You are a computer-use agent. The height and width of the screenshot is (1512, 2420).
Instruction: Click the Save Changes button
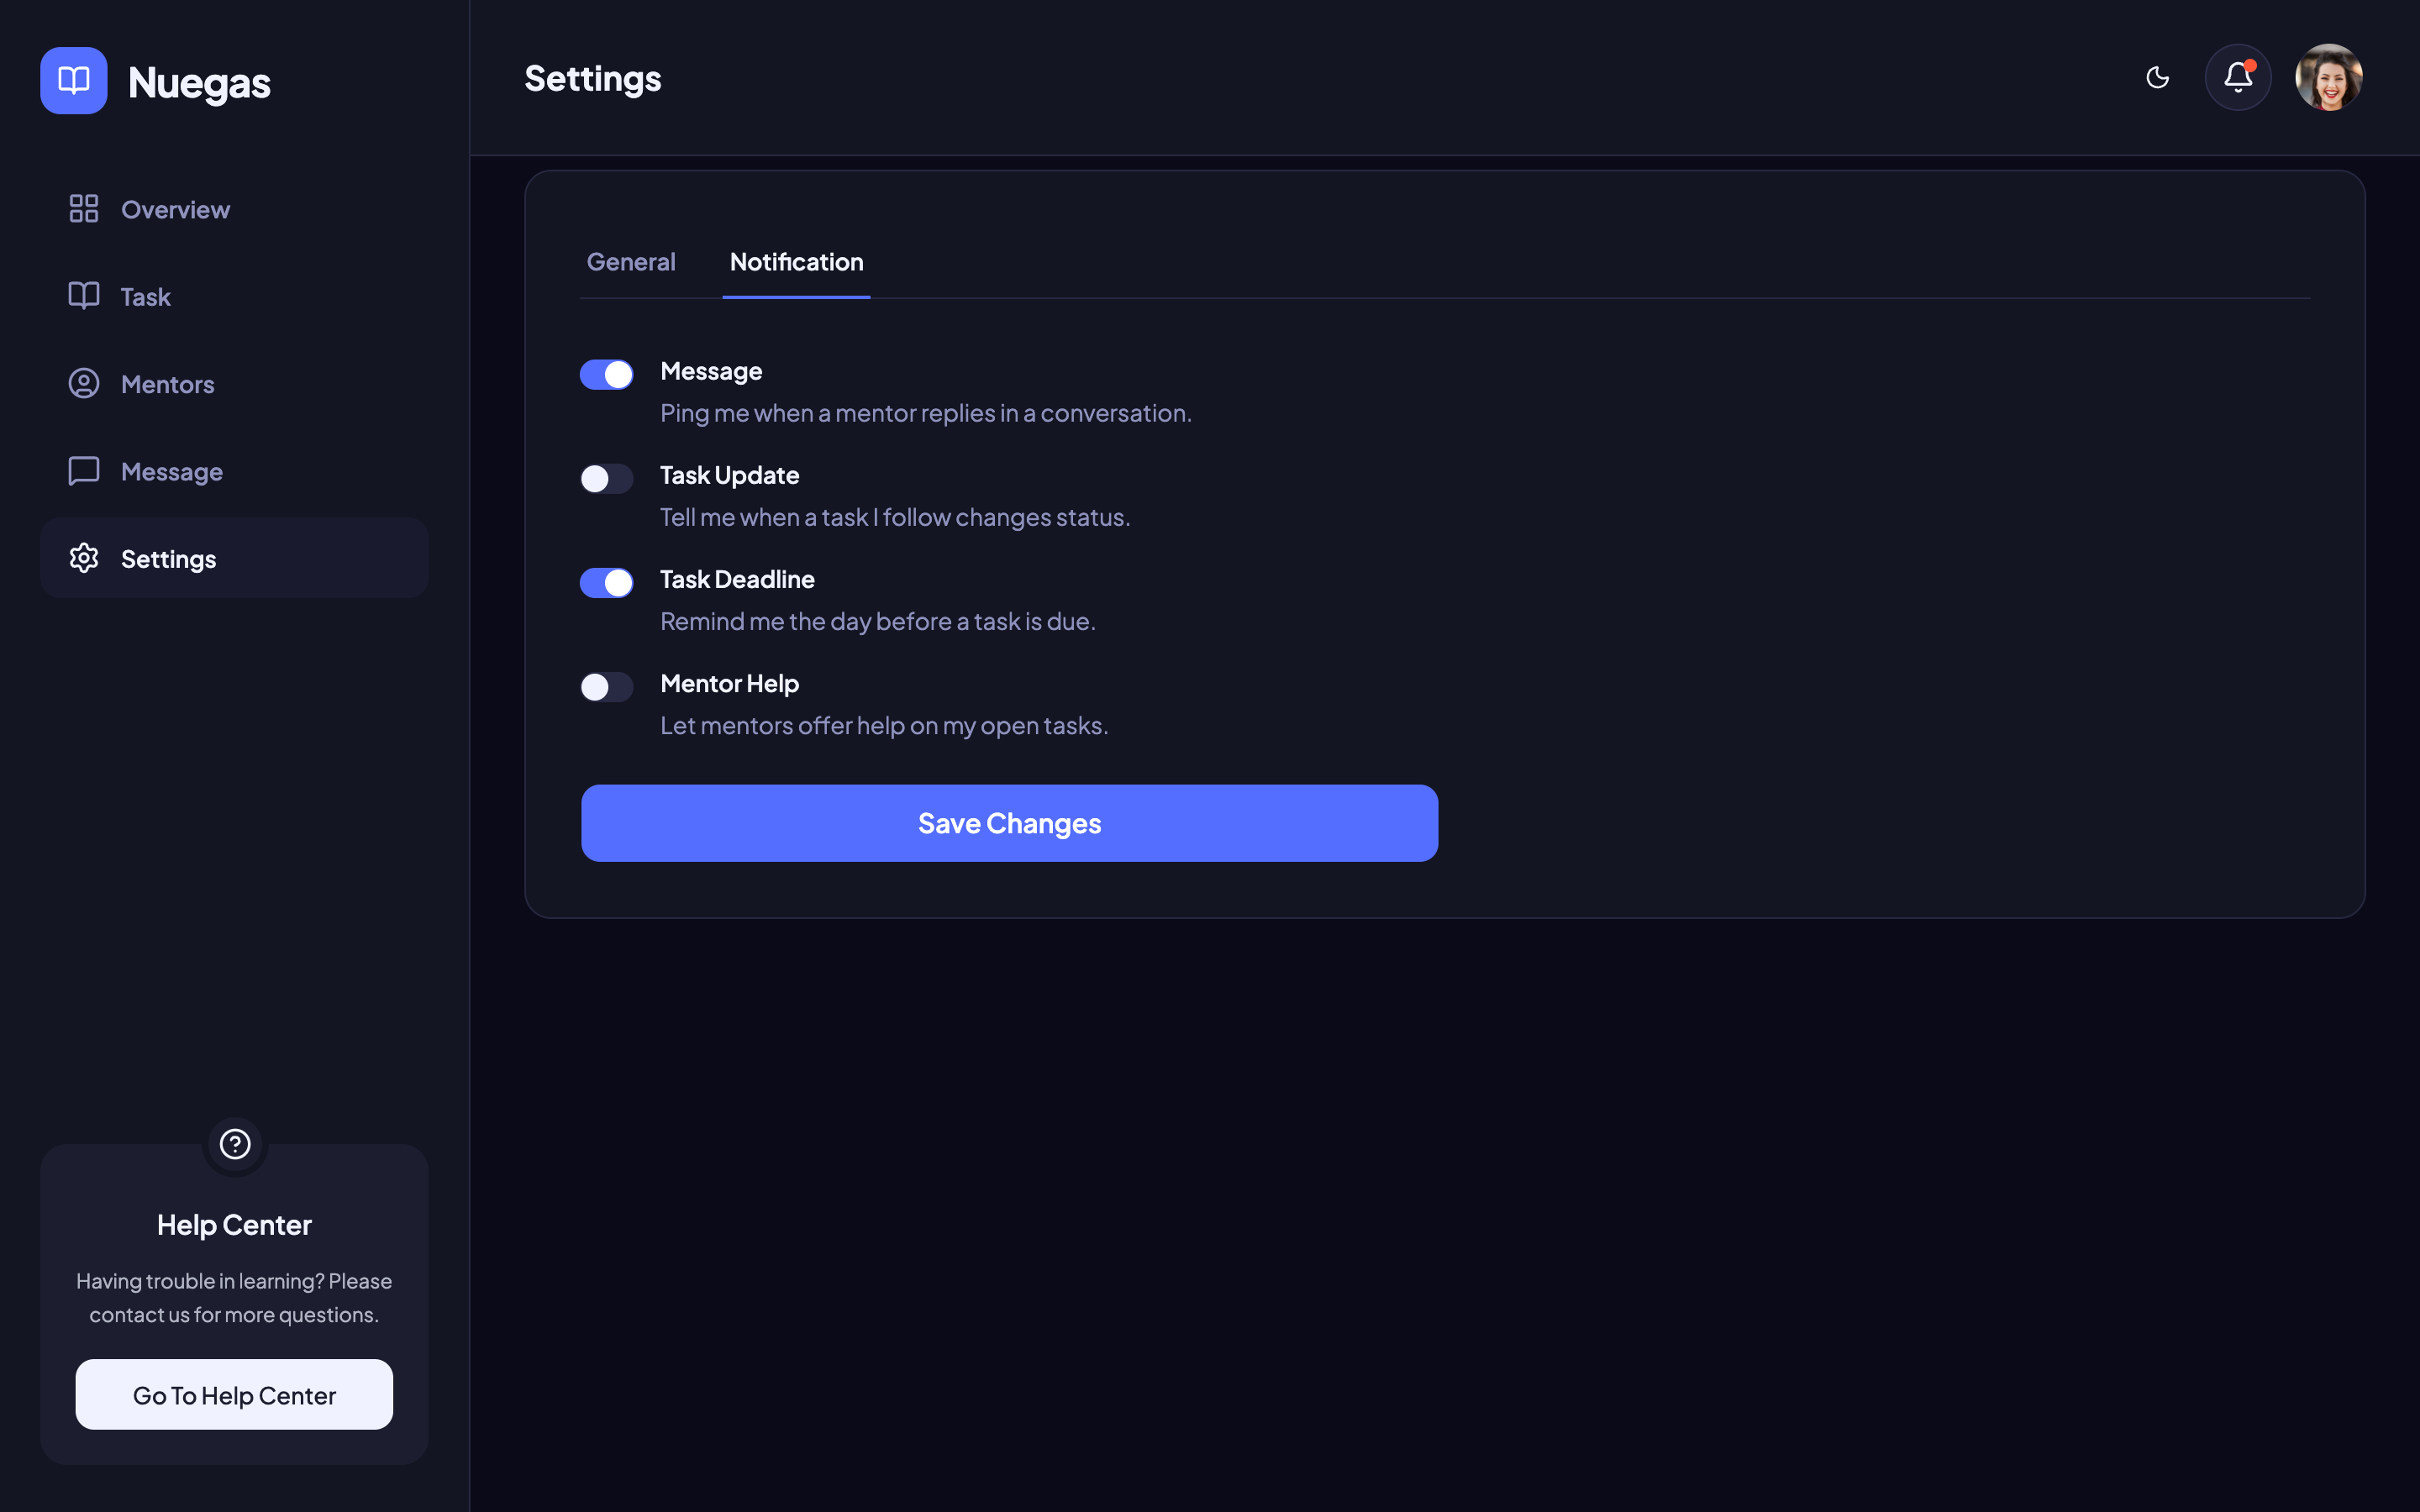(x=1009, y=823)
